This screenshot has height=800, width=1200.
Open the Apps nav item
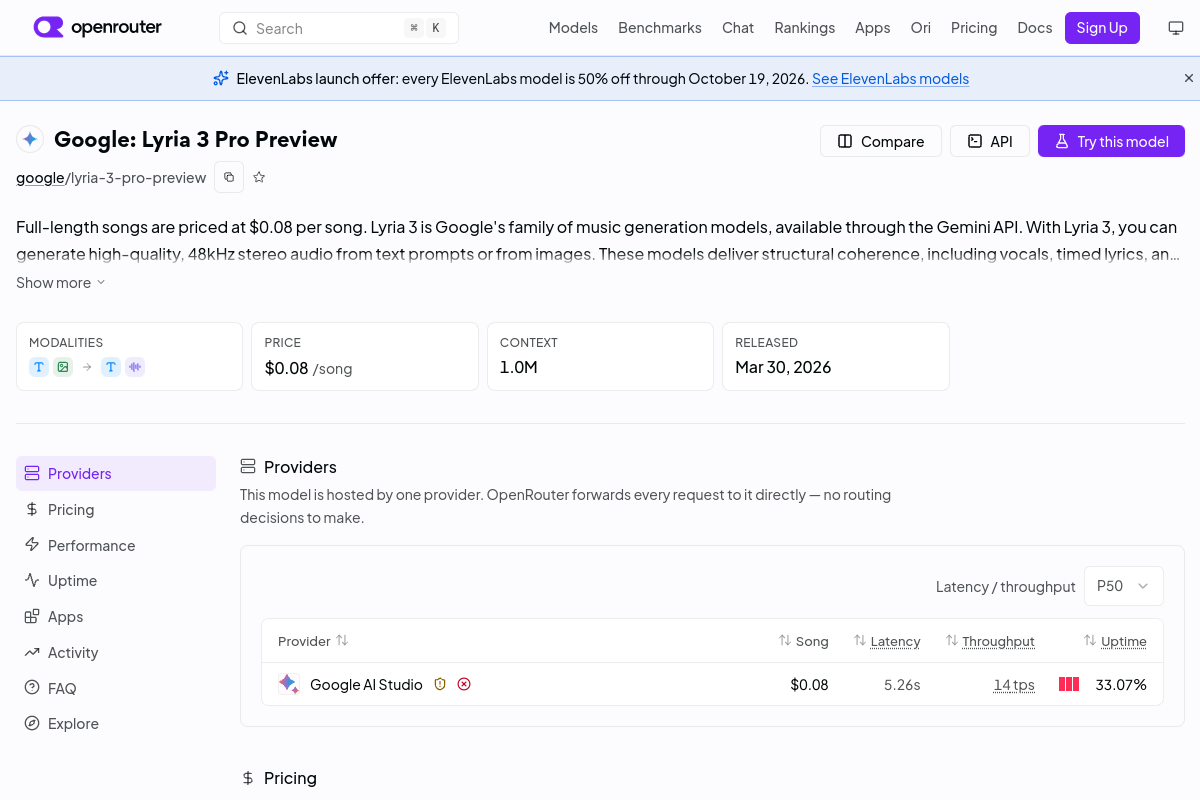[x=872, y=28]
